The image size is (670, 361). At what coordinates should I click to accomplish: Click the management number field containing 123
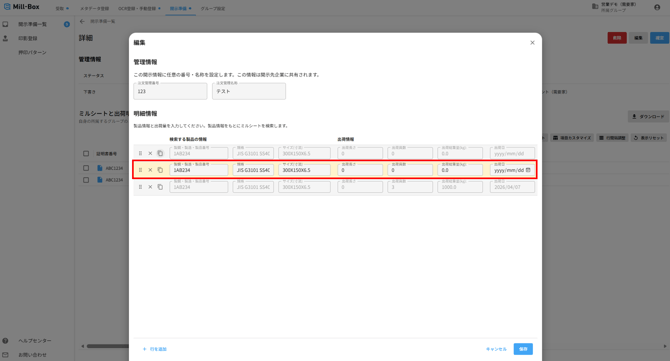click(170, 91)
